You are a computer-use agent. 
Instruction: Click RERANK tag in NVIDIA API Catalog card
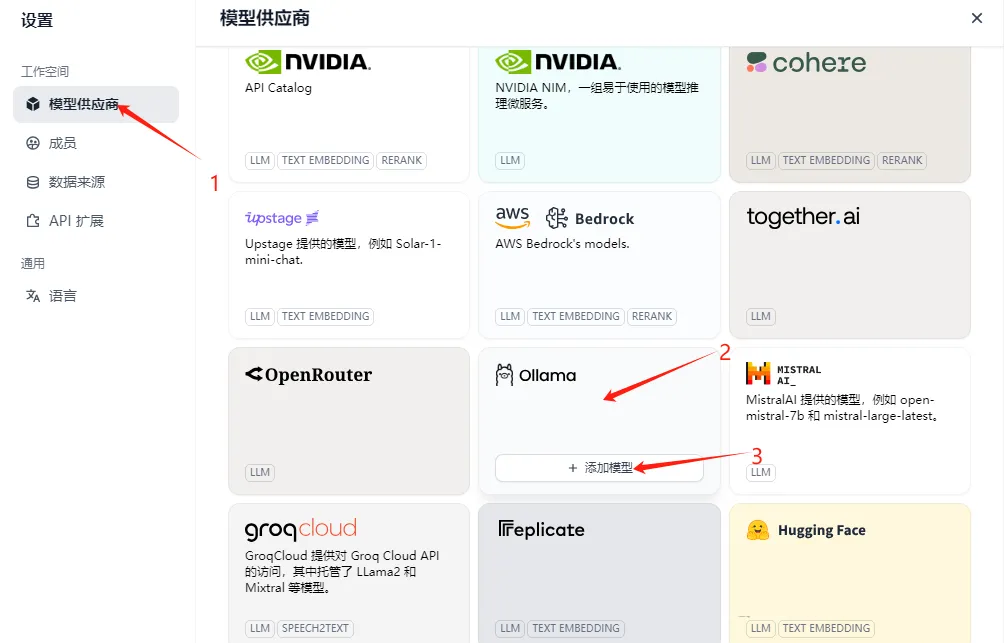(x=401, y=160)
